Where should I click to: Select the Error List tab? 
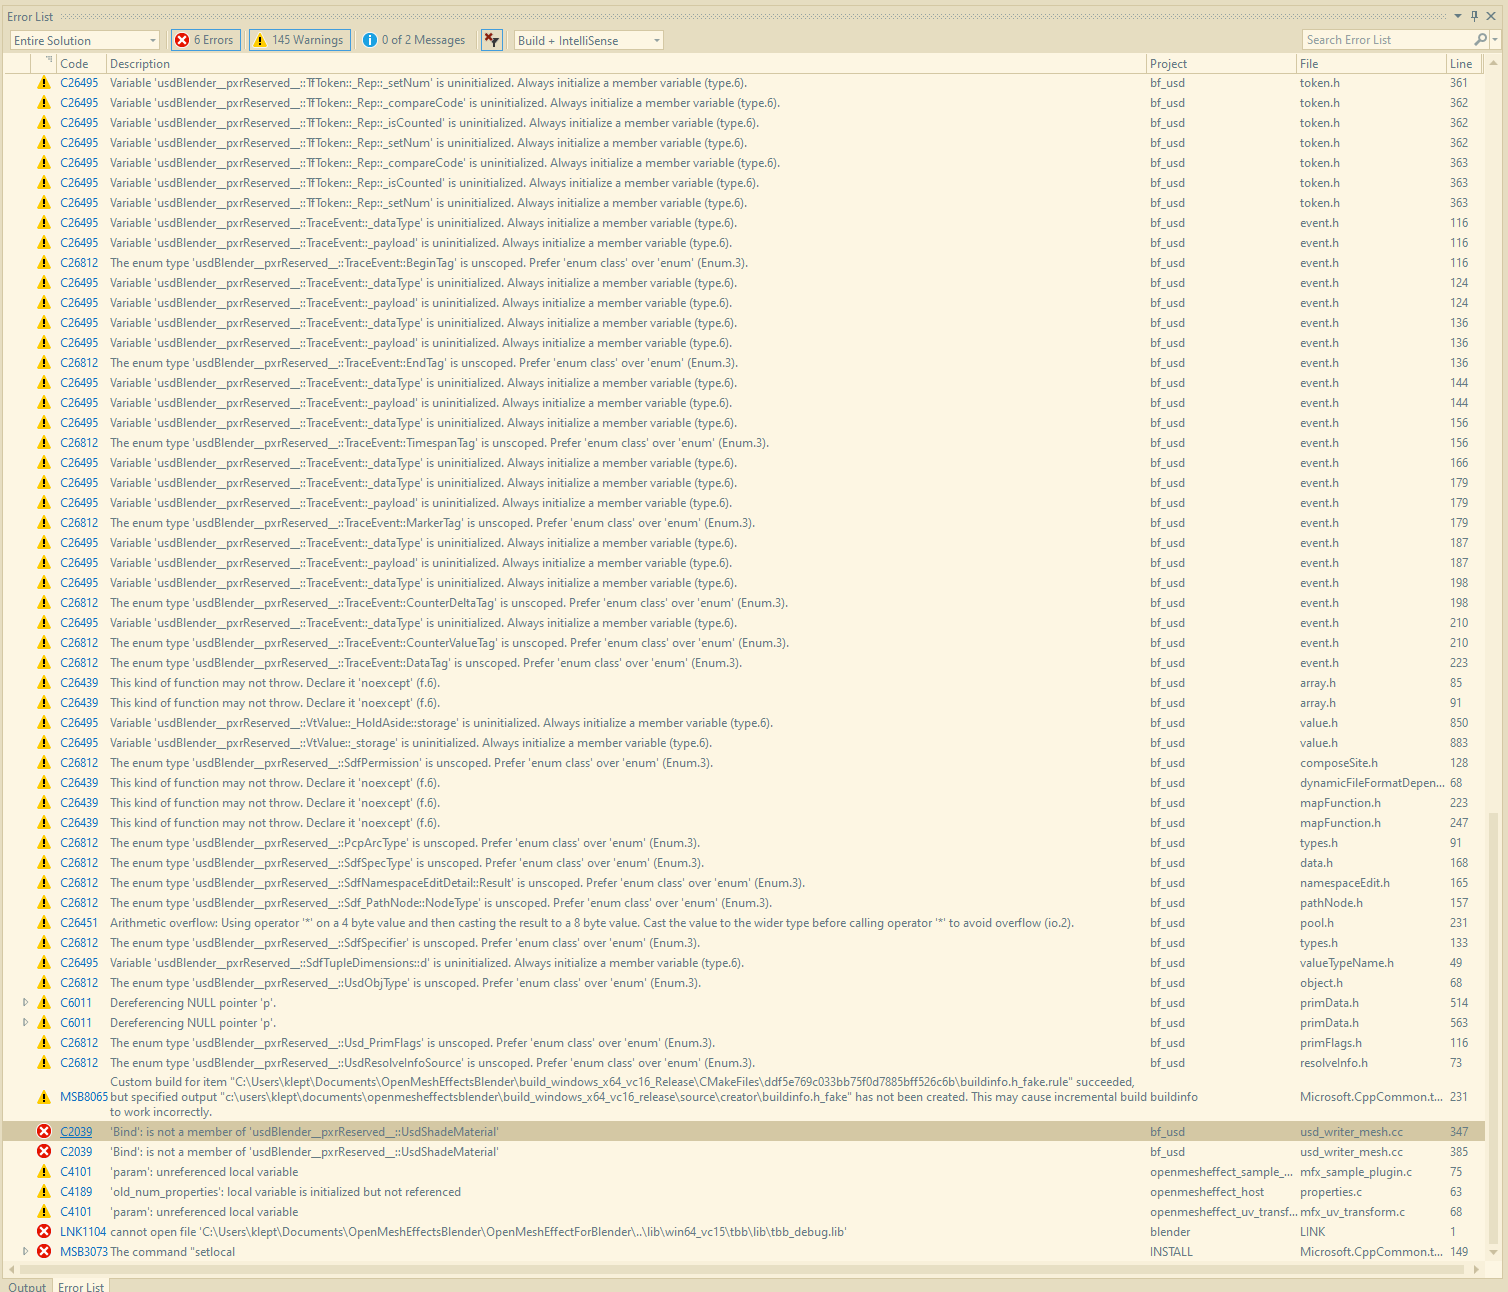(81, 1286)
